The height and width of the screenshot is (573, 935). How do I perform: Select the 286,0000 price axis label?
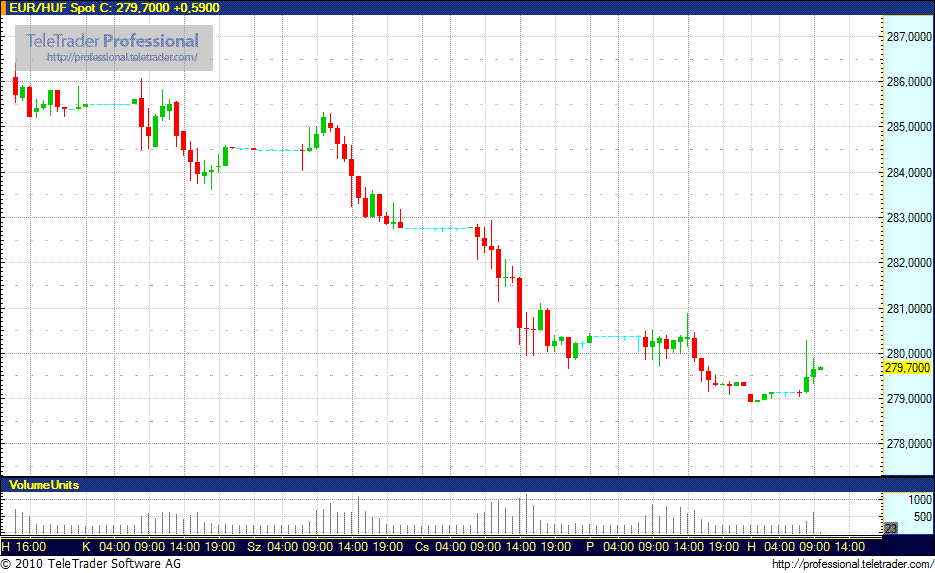coord(909,82)
